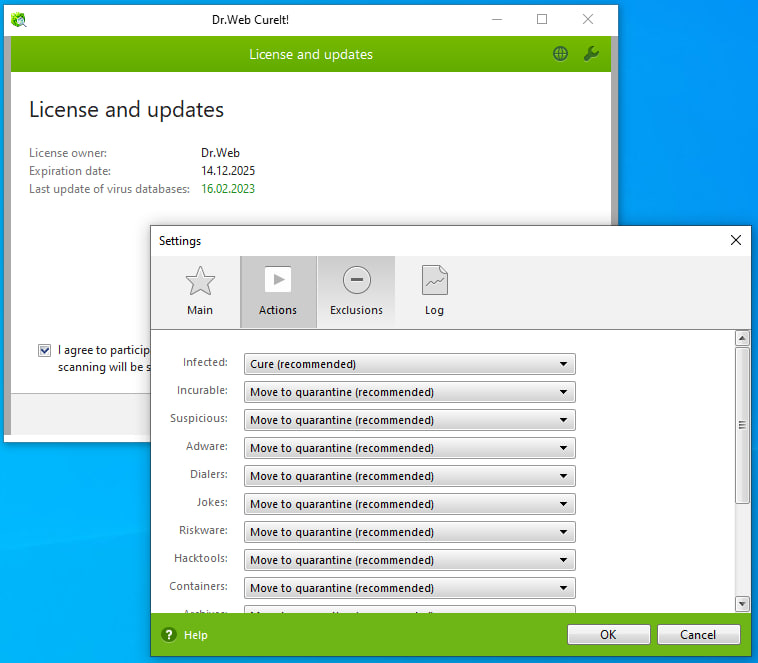Open the wrench settings icon
The width and height of the screenshot is (758, 663).
point(591,54)
